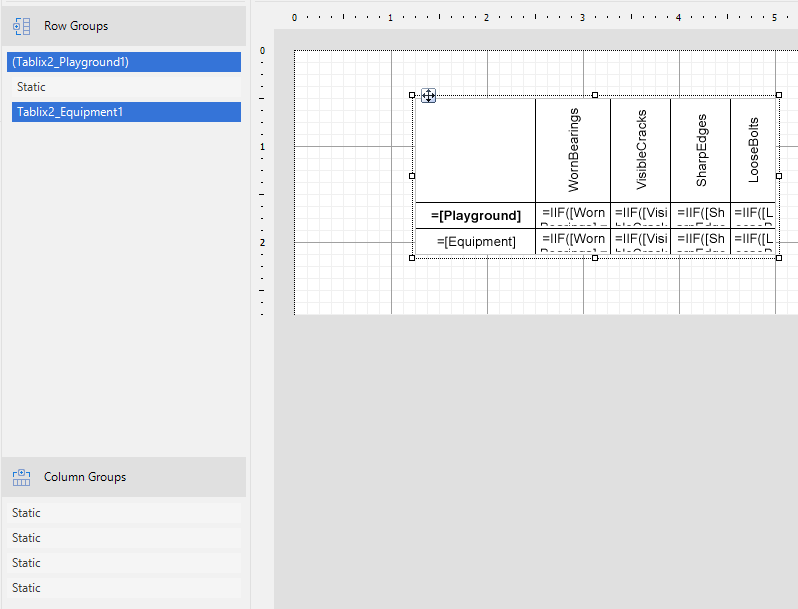Select the Tablix2_Equipment1 row group
This screenshot has width=798, height=609.
click(126, 112)
